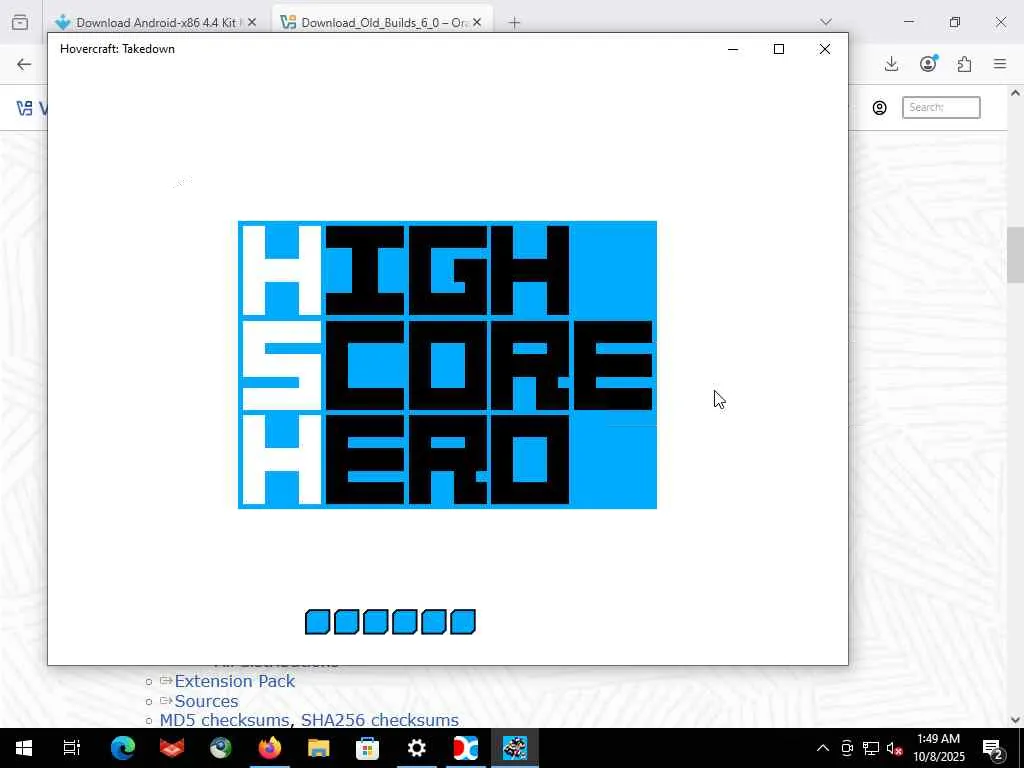The height and width of the screenshot is (768, 1024).
Task: Show hidden system tray icons
Action: click(x=823, y=748)
